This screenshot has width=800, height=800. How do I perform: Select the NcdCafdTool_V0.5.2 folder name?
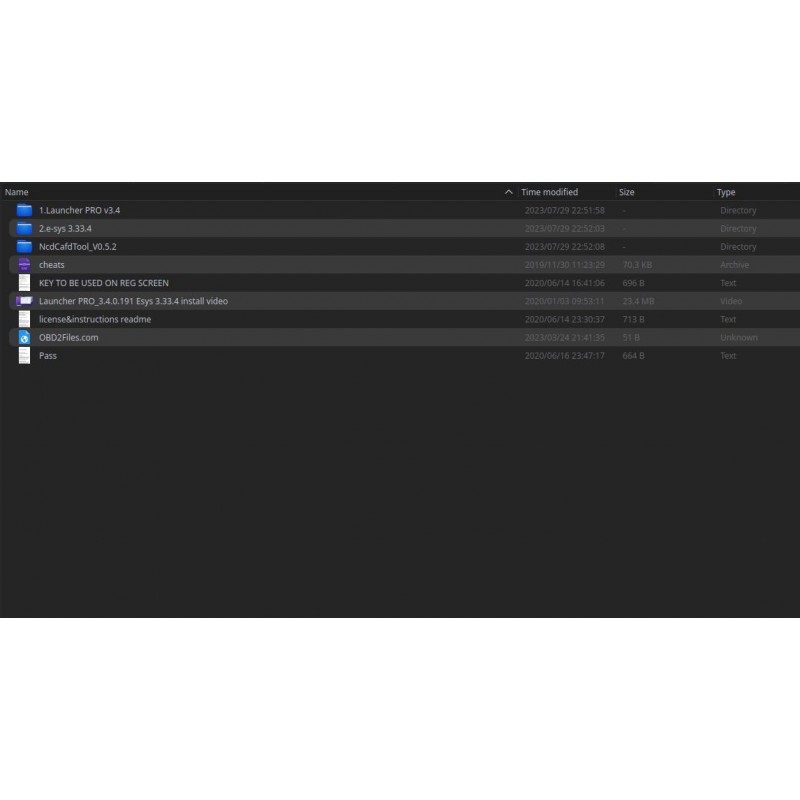(78, 246)
